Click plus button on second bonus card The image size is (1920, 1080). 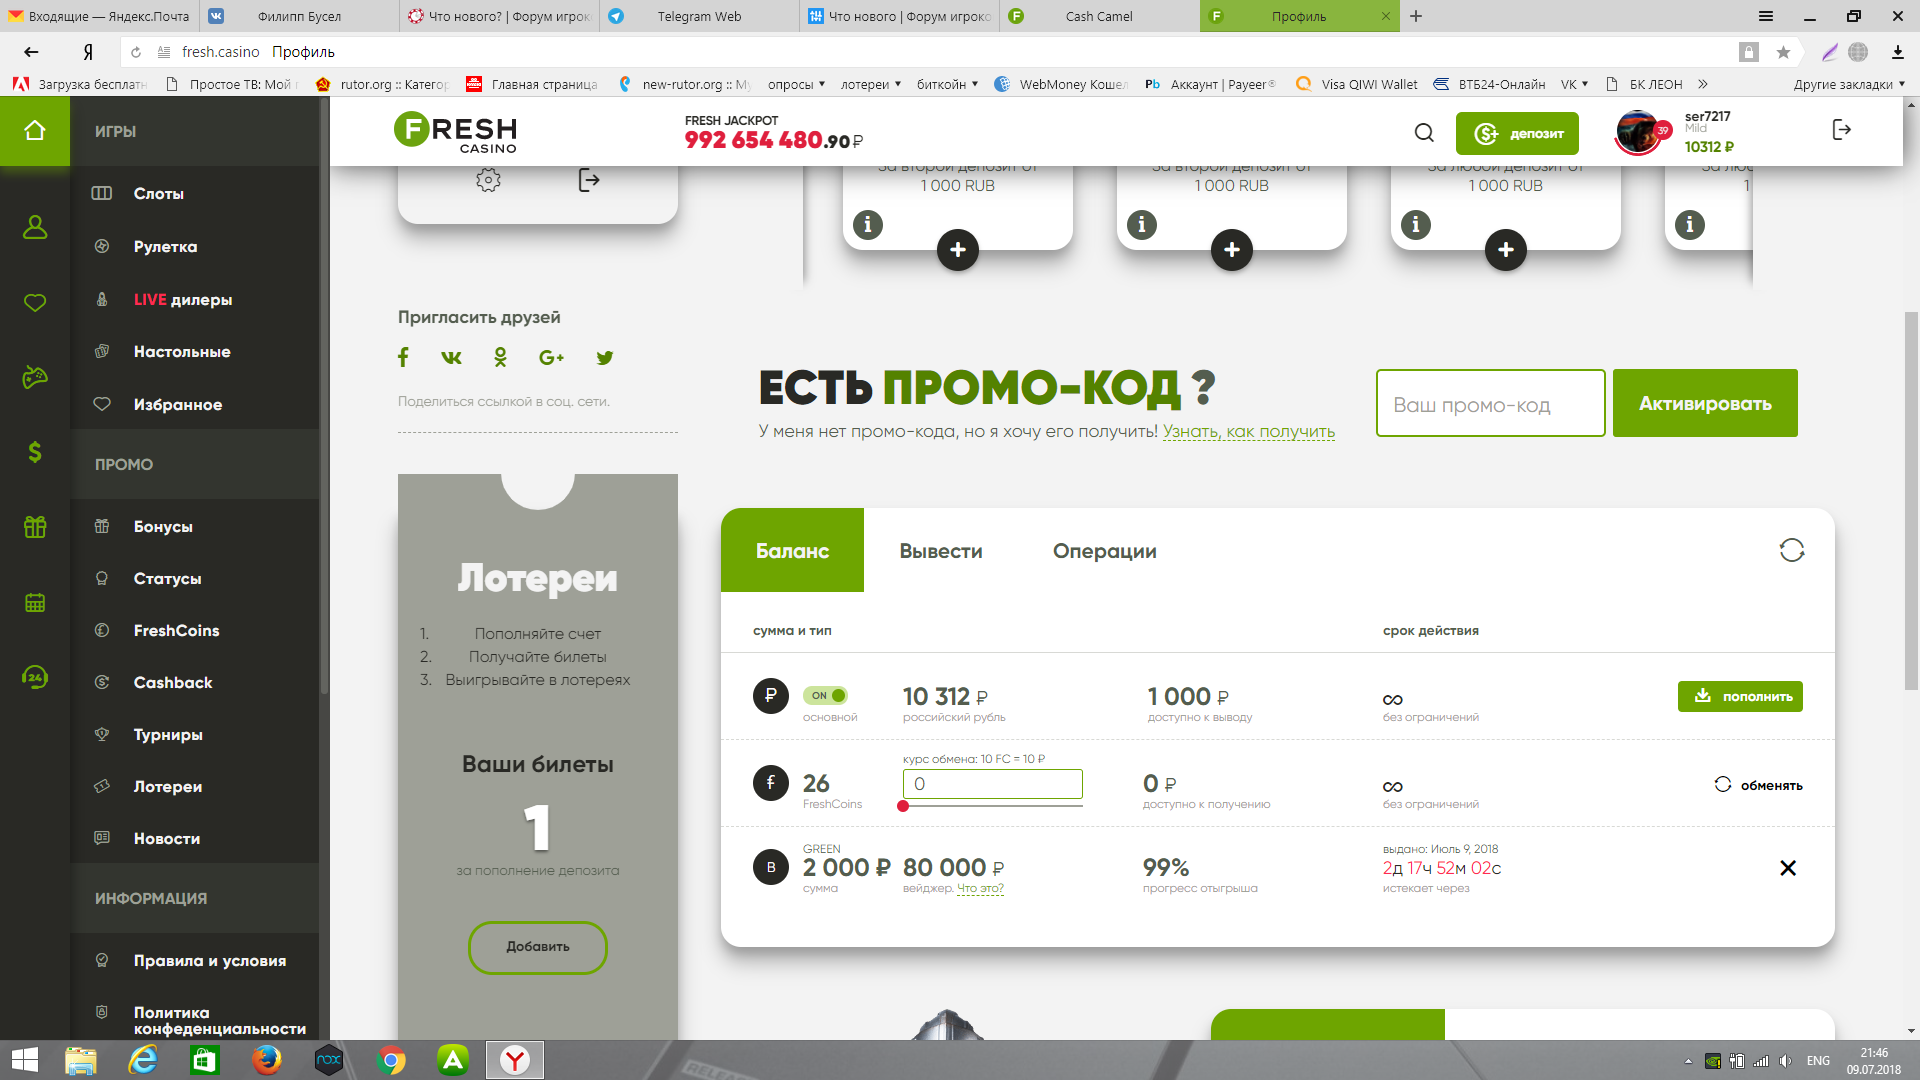coord(1232,250)
